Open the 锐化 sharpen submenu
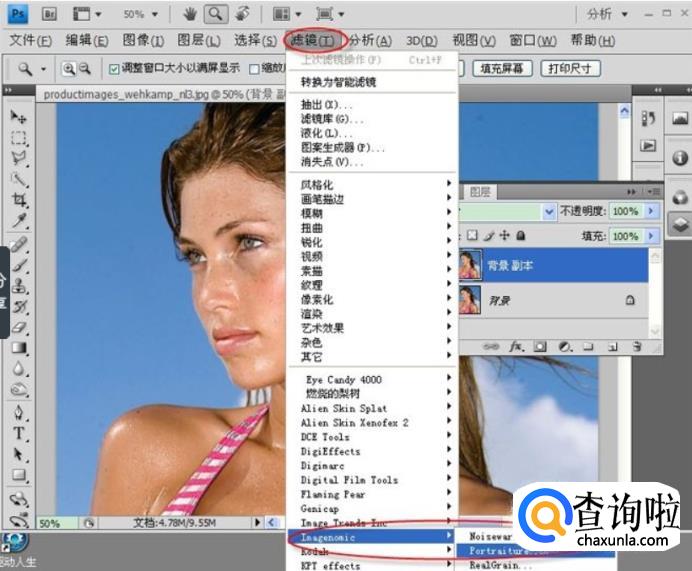 [372, 242]
